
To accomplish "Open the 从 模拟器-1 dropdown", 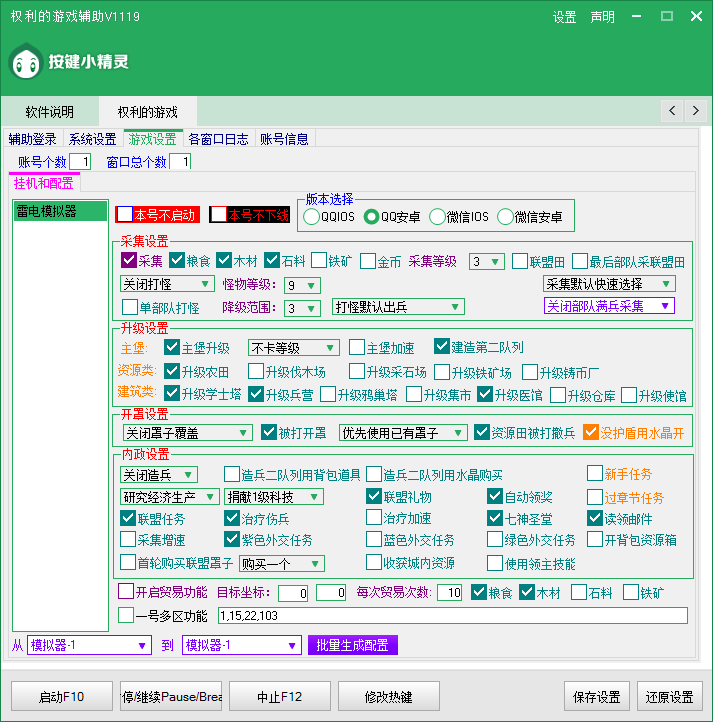I will (89, 645).
